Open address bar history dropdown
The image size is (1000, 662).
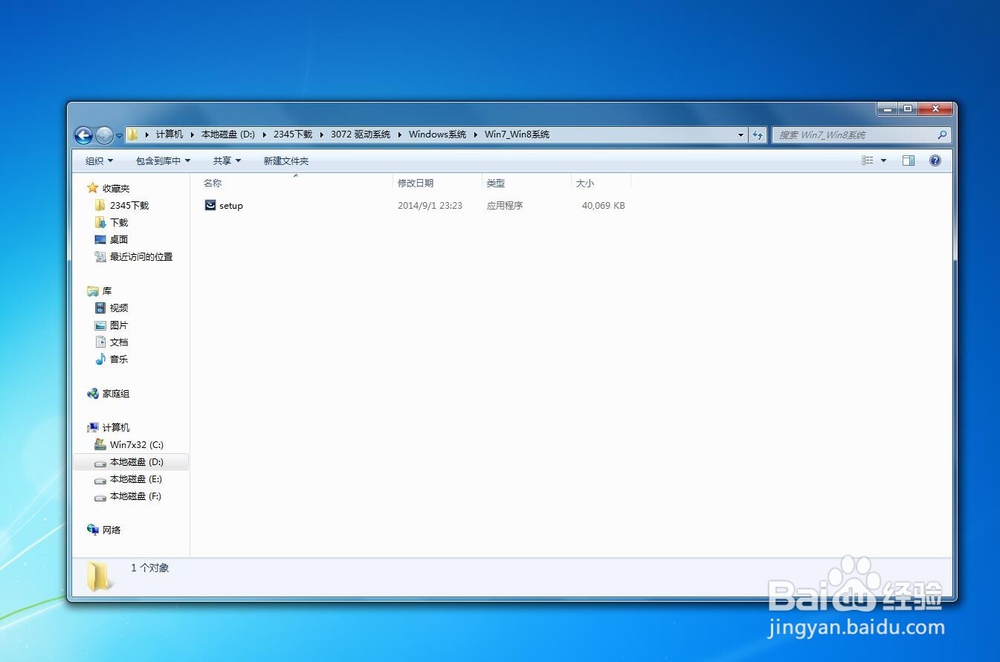point(740,135)
